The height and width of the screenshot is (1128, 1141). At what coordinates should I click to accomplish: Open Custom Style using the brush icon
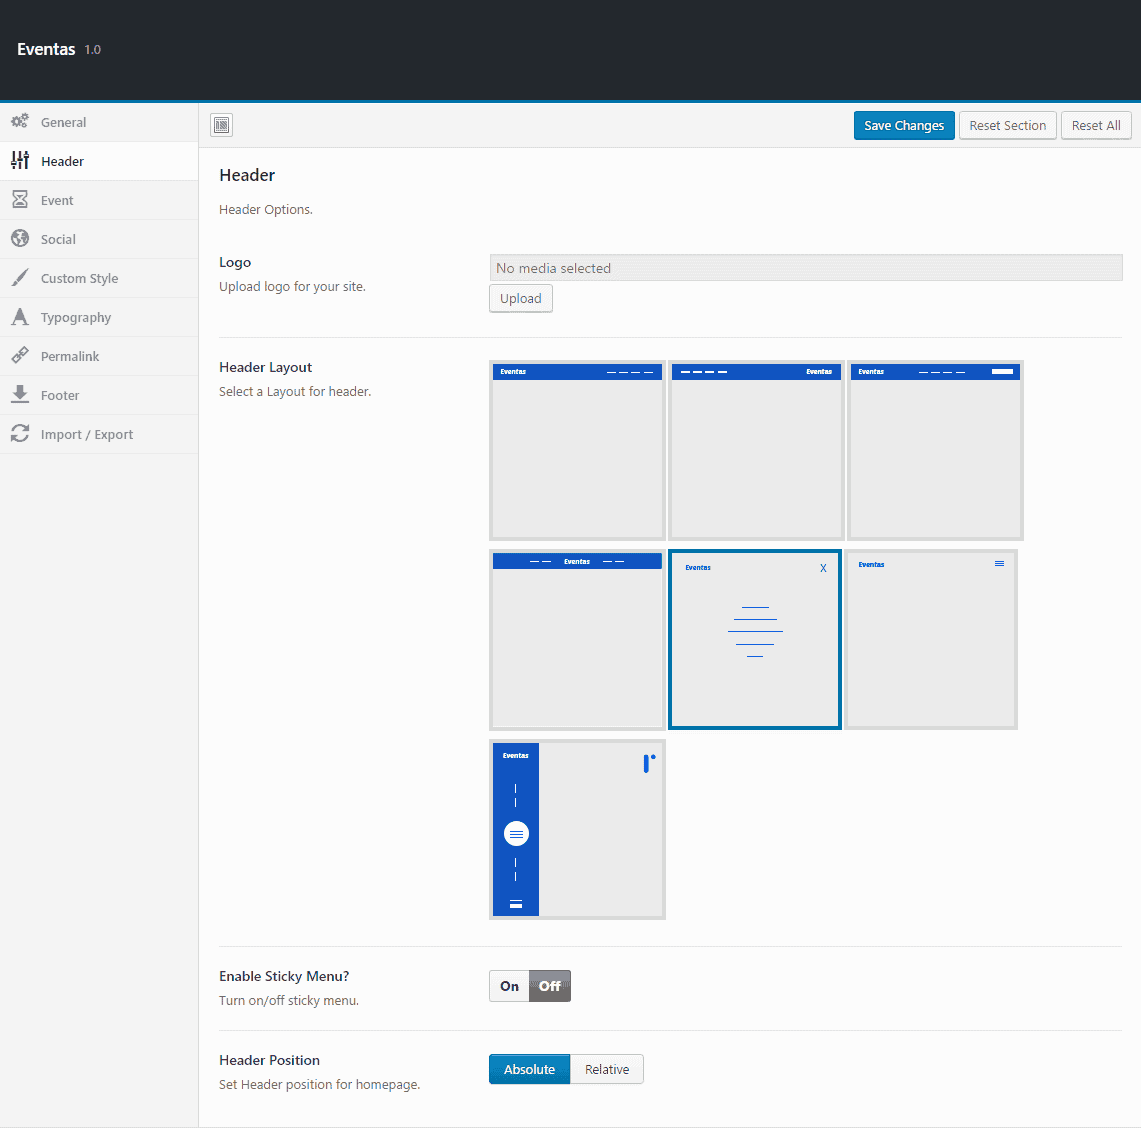point(20,277)
